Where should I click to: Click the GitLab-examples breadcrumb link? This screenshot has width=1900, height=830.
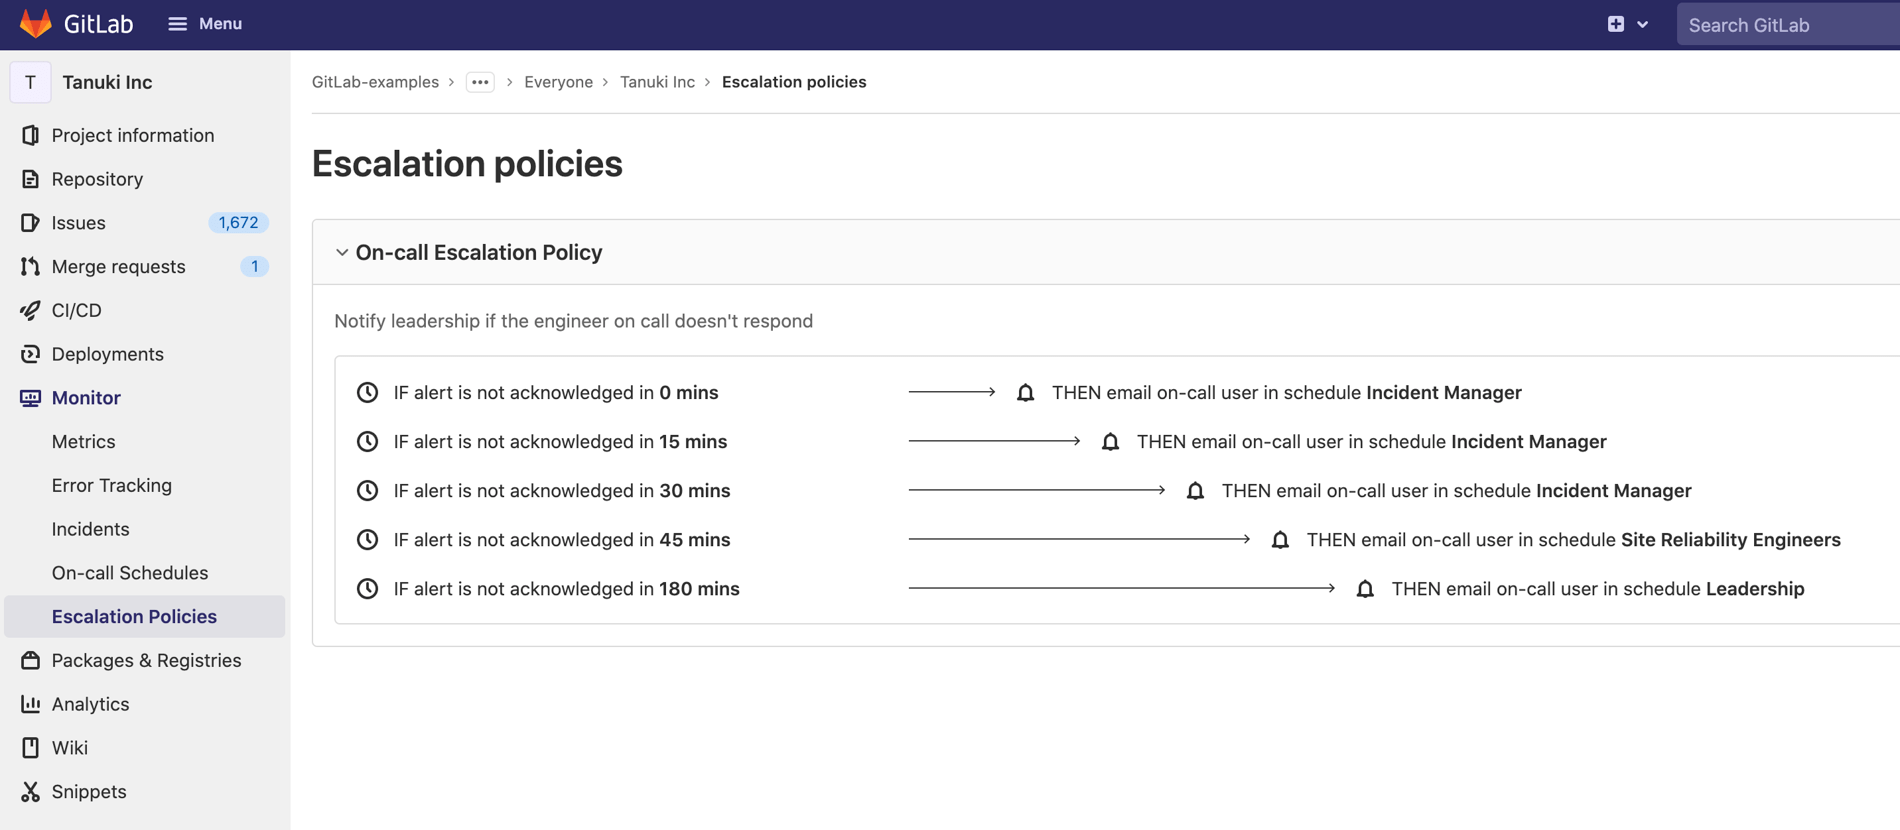click(375, 82)
